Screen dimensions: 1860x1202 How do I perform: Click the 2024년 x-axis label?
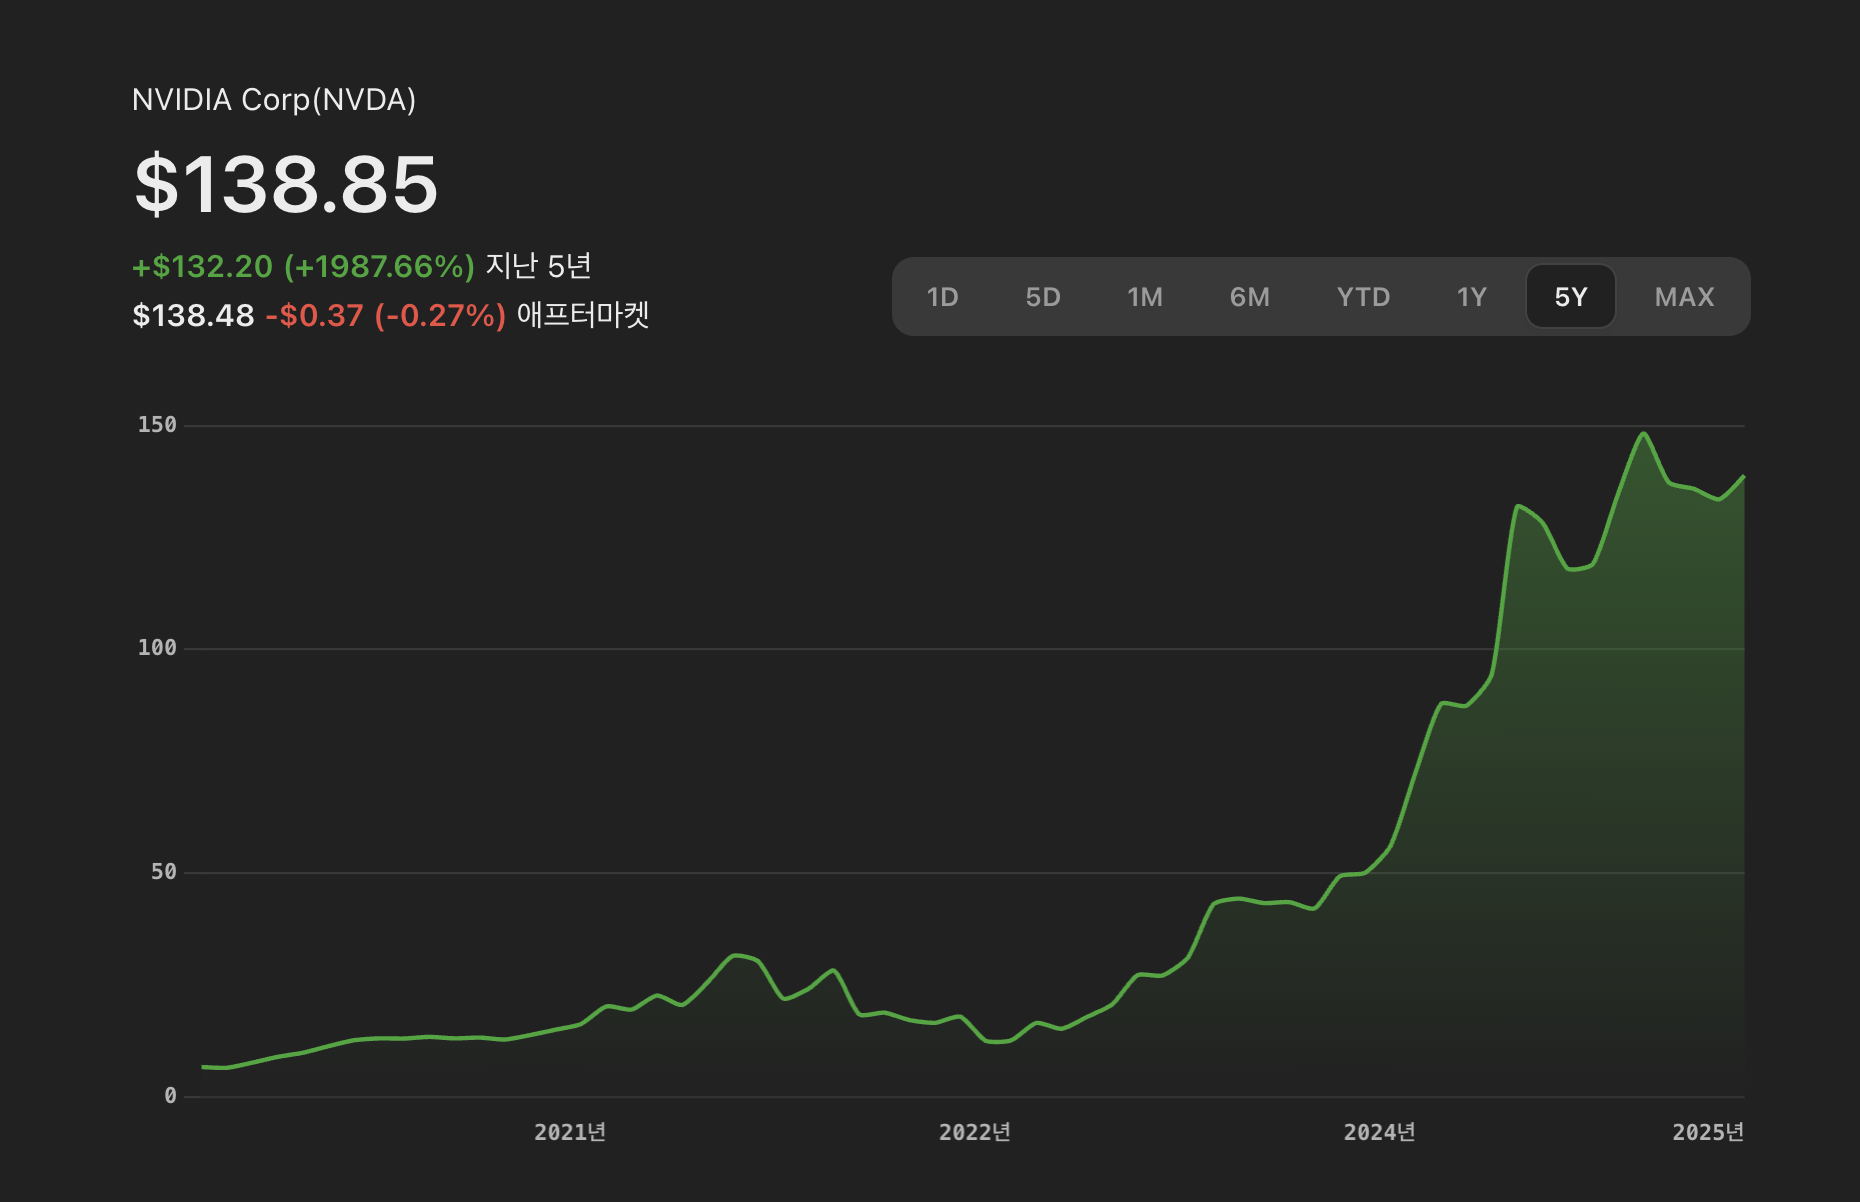click(1379, 1132)
